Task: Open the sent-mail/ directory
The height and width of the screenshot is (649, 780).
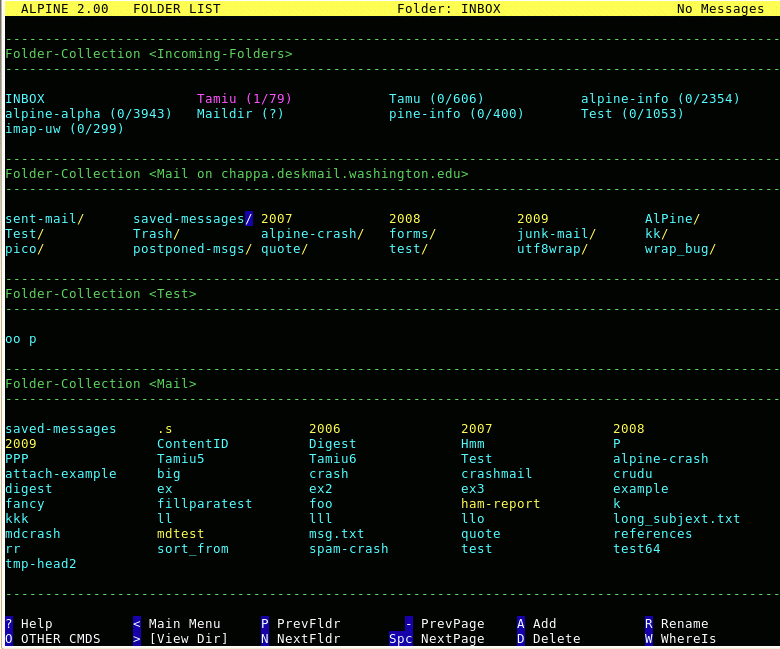Action: [45, 219]
